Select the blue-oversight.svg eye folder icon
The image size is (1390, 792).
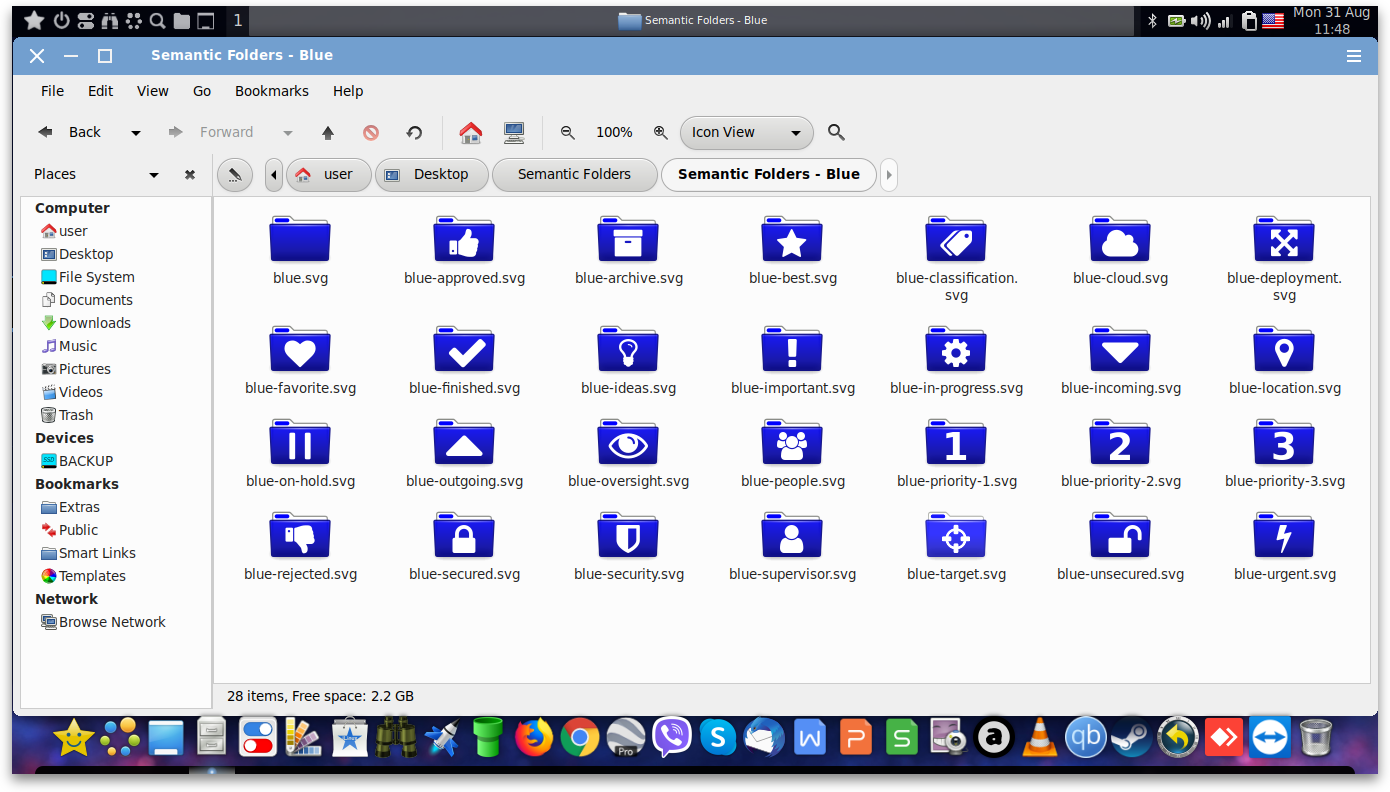628,442
